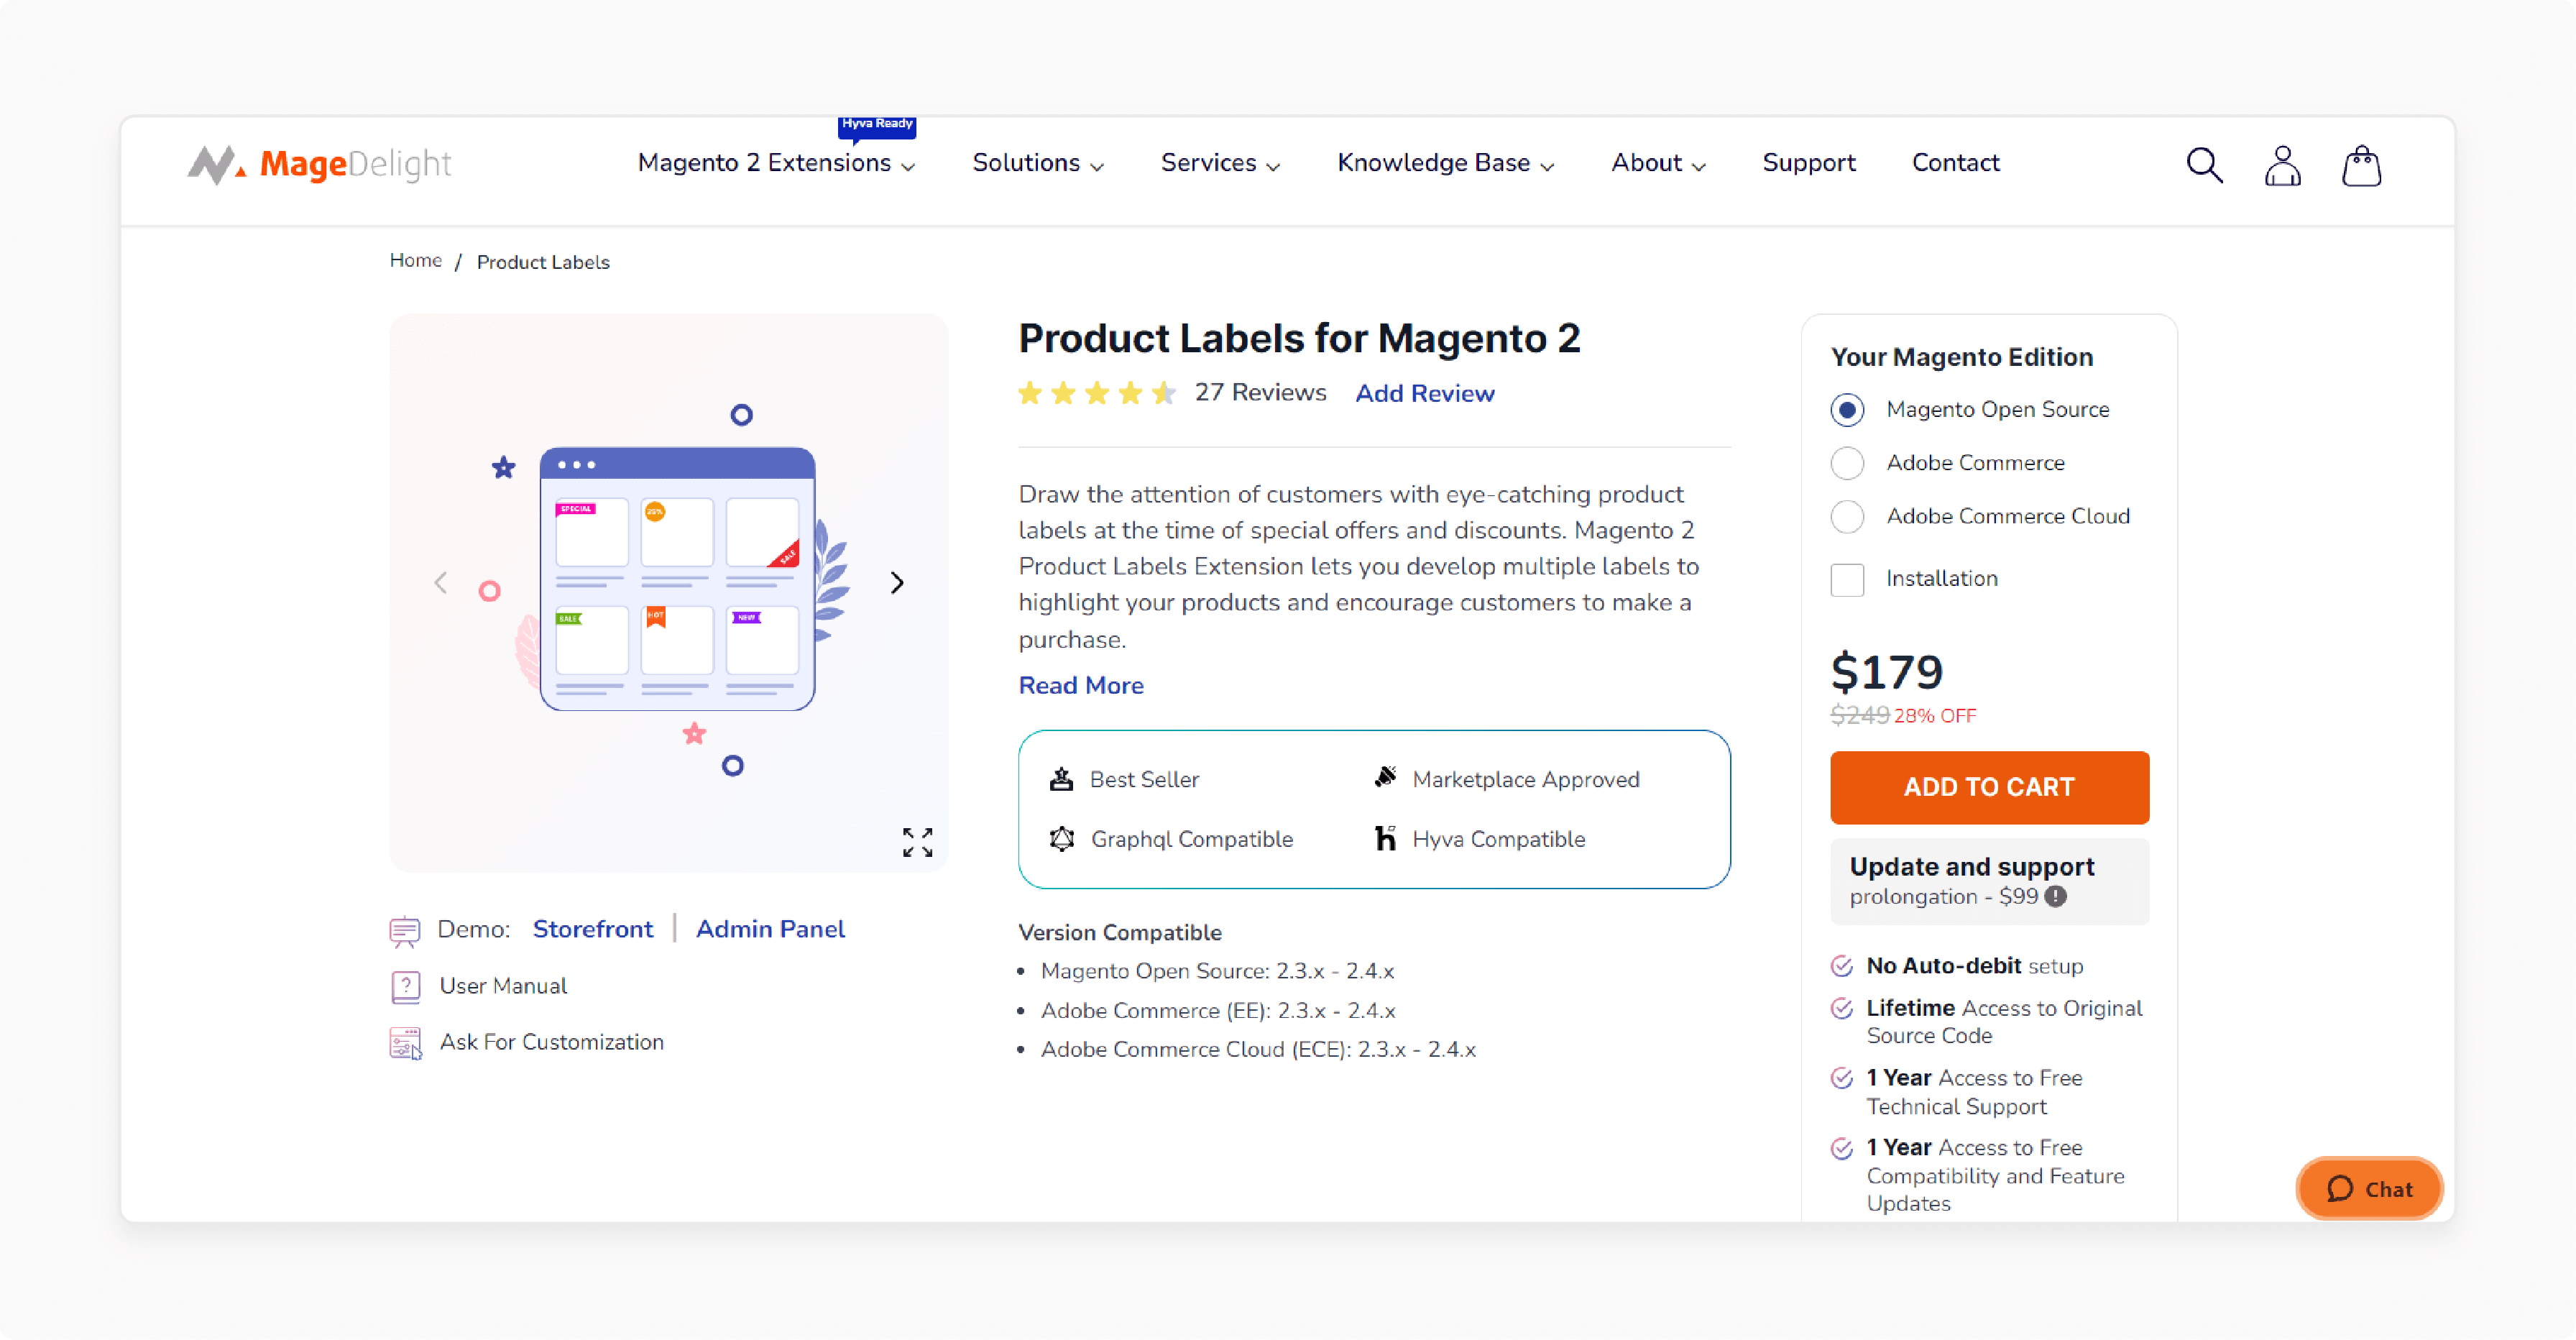Image resolution: width=2576 pixels, height=1340 pixels.
Task: Click the Hyva Compatible icon
Action: coord(1385,838)
